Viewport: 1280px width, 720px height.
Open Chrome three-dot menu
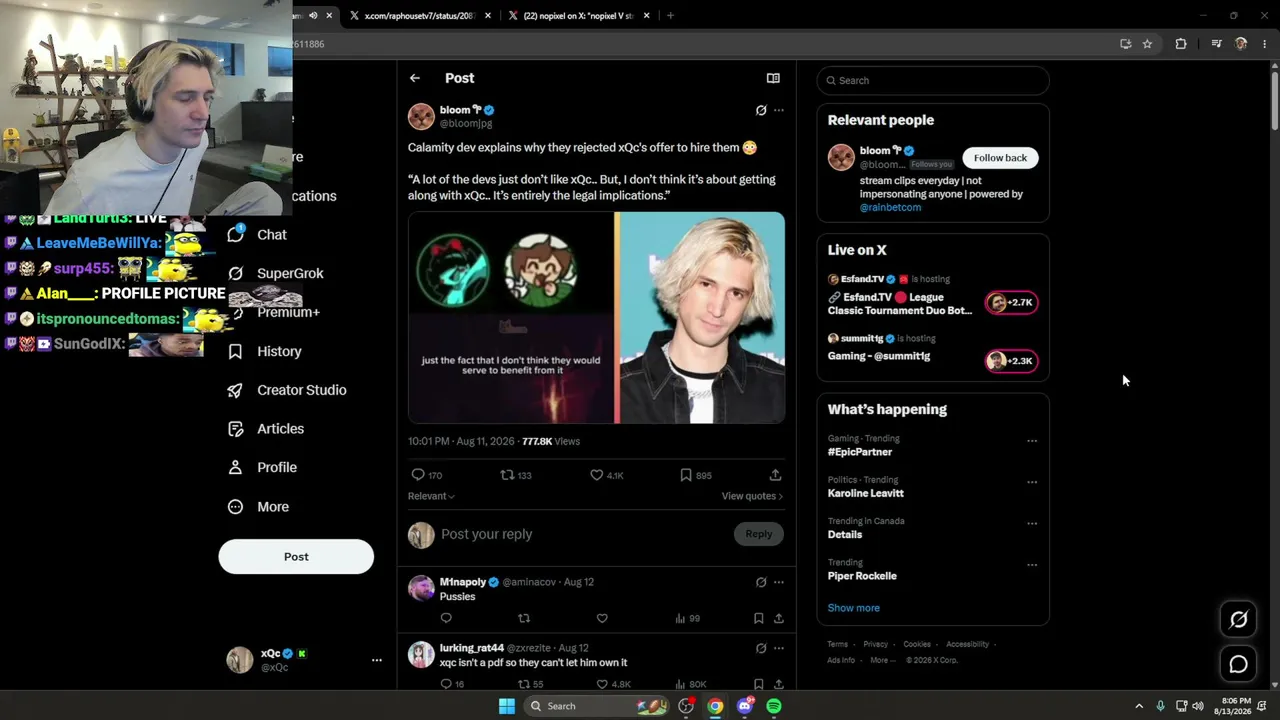point(1265,44)
